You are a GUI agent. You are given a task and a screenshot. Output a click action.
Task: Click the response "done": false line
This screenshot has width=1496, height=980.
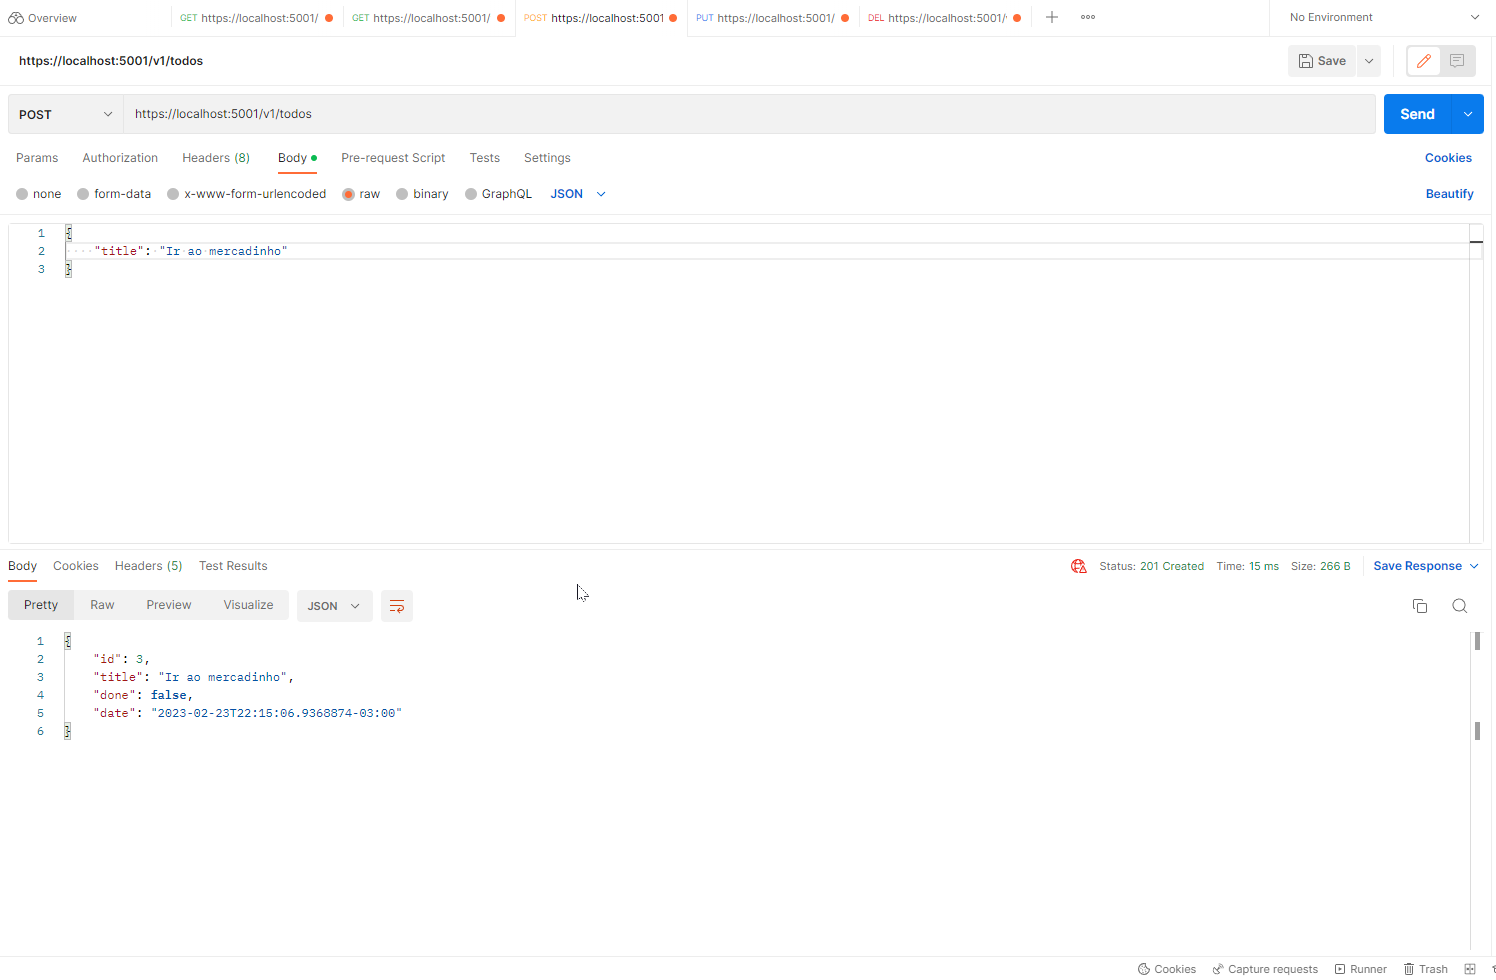143,695
